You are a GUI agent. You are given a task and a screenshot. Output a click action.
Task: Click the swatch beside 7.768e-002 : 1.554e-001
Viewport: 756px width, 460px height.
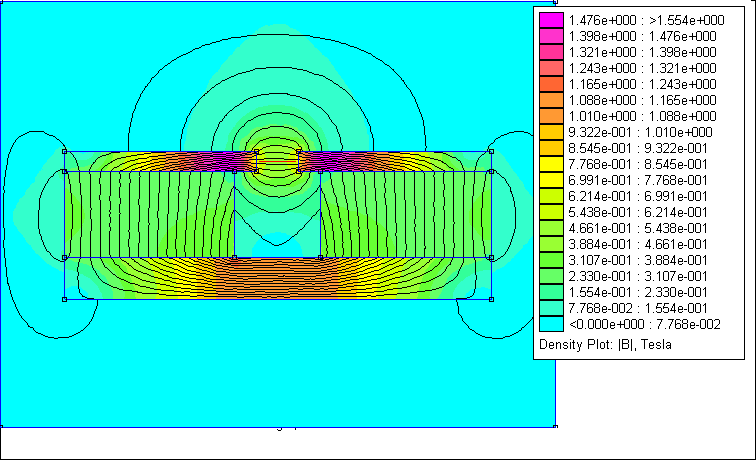(x=551, y=308)
